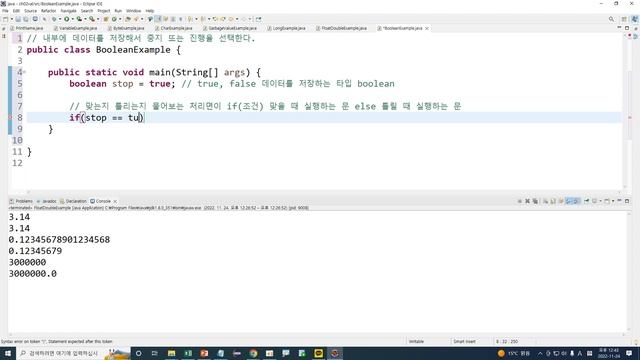This screenshot has height=360, width=640.
Task: Close the BooleanExample.java editor tab
Action: (x=427, y=29)
